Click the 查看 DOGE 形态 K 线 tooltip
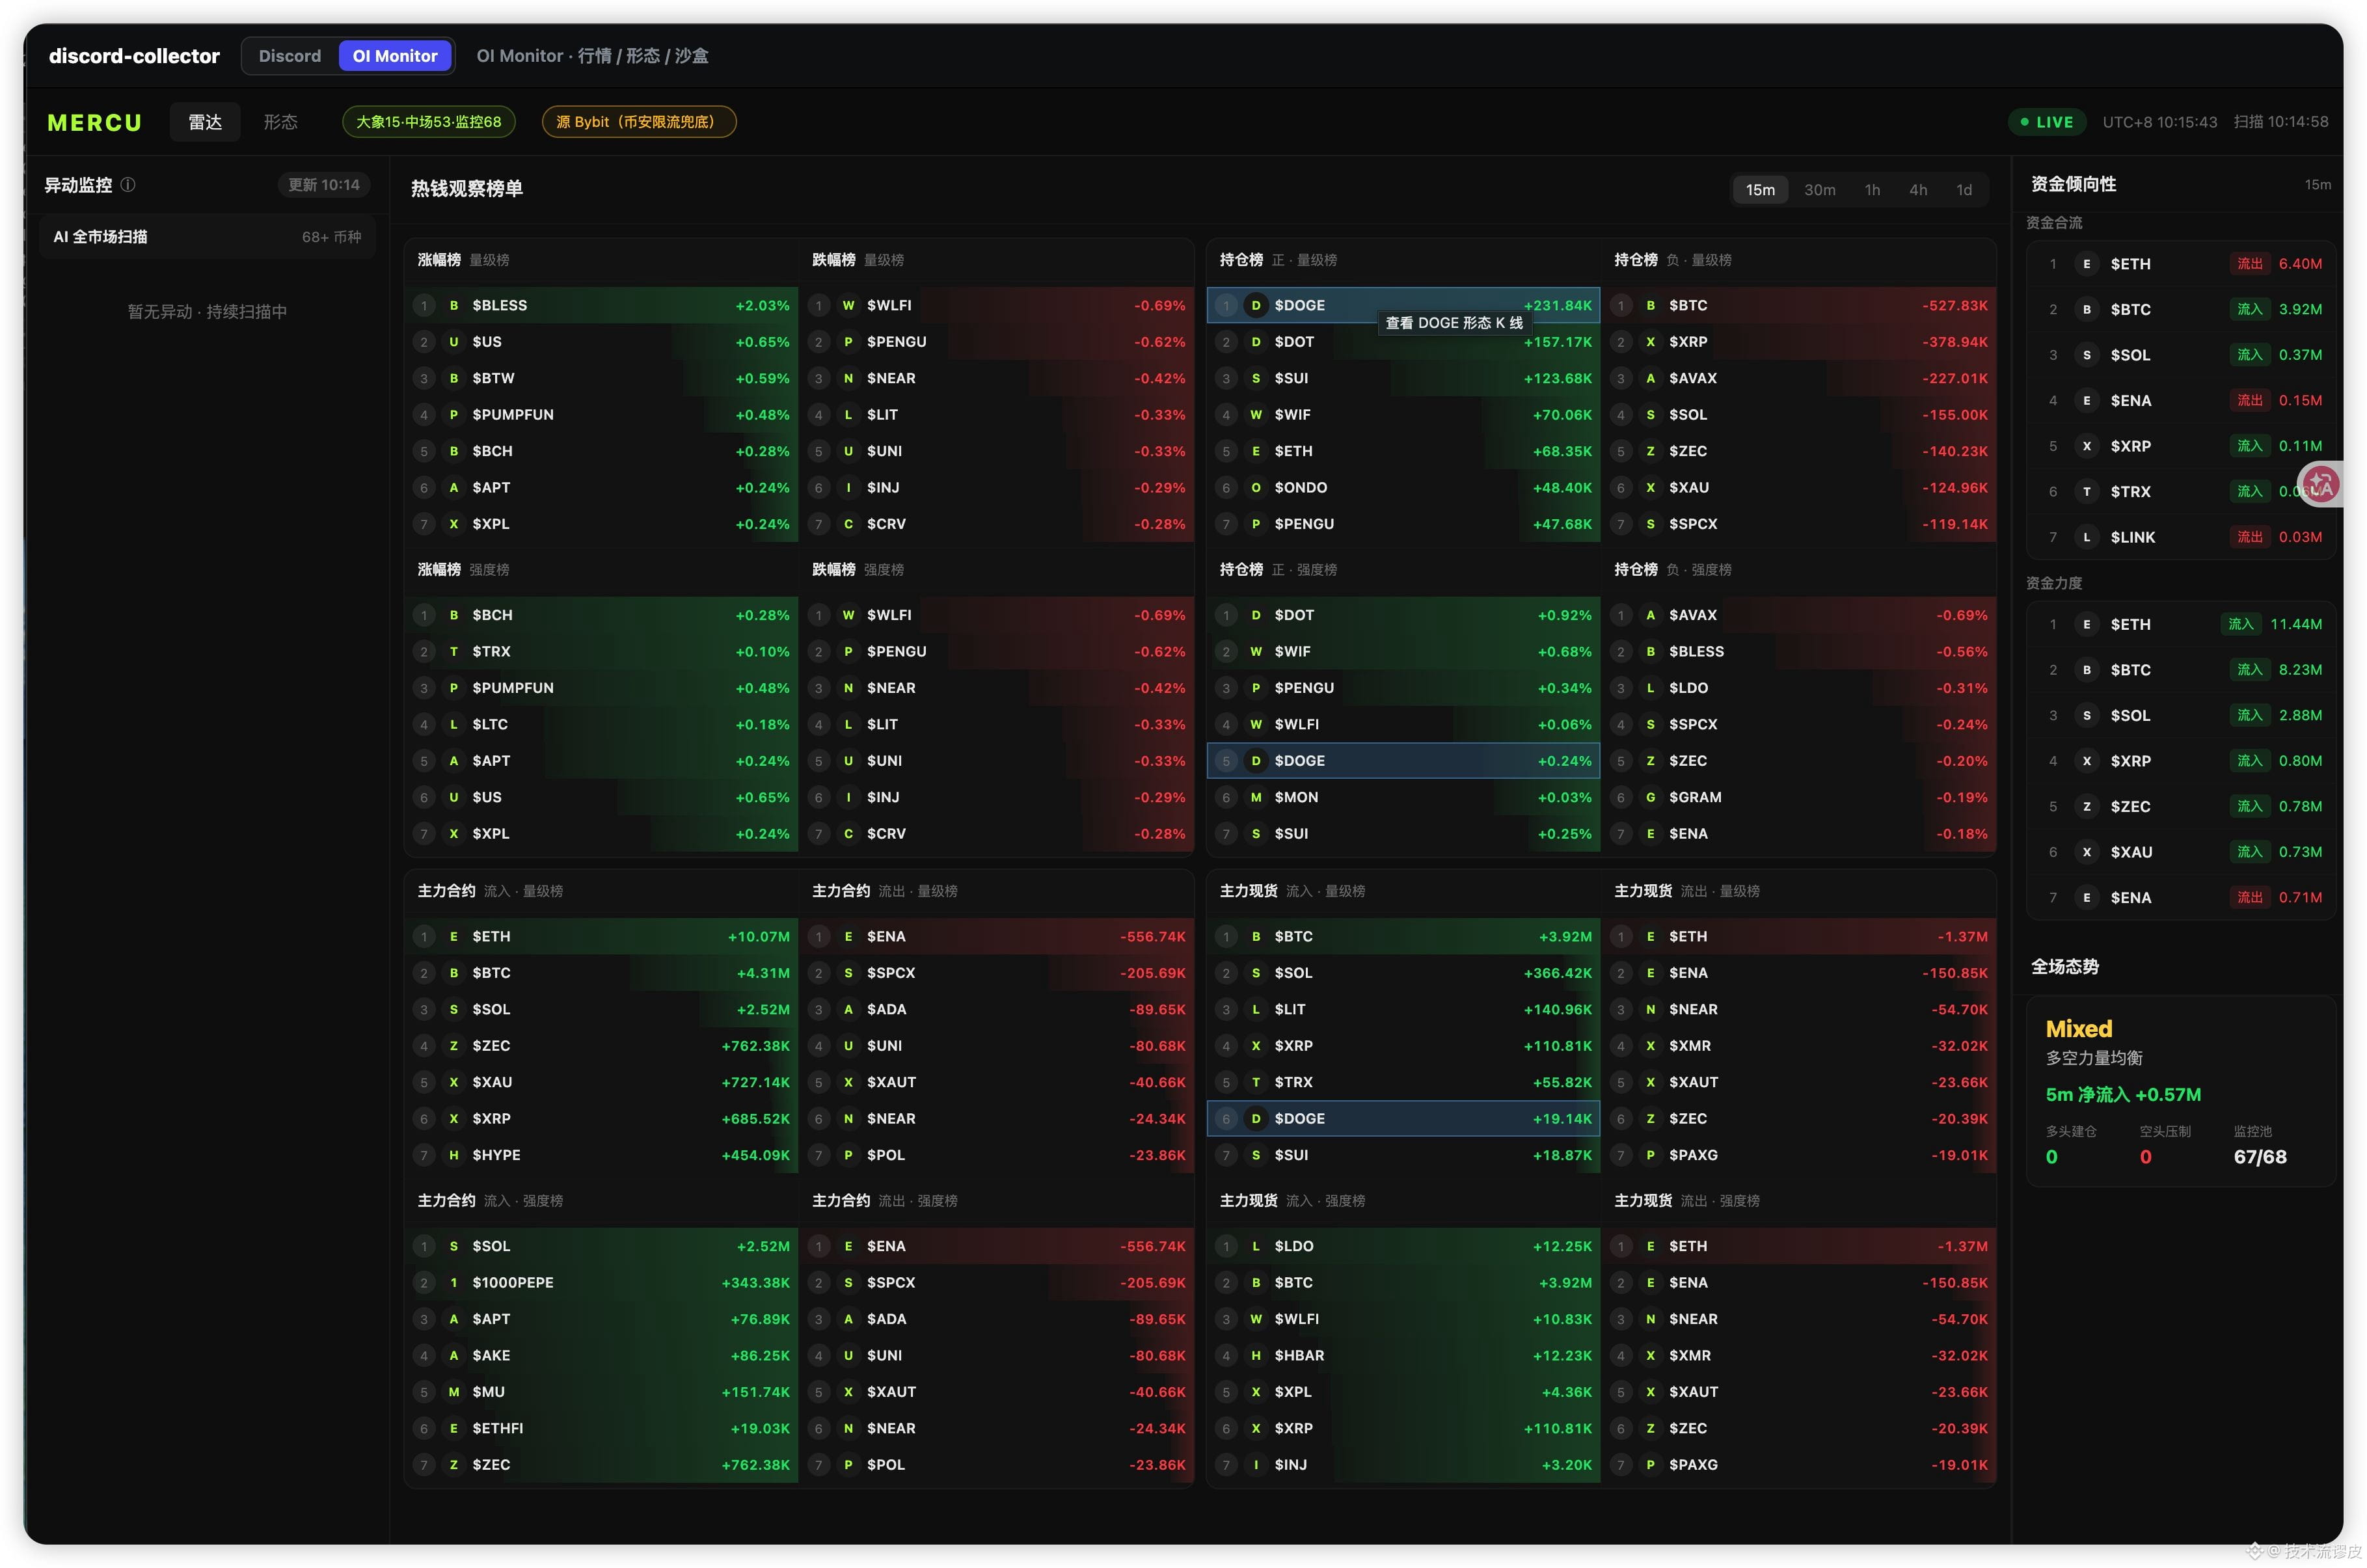The width and height of the screenshot is (2367, 1568). [x=1454, y=323]
